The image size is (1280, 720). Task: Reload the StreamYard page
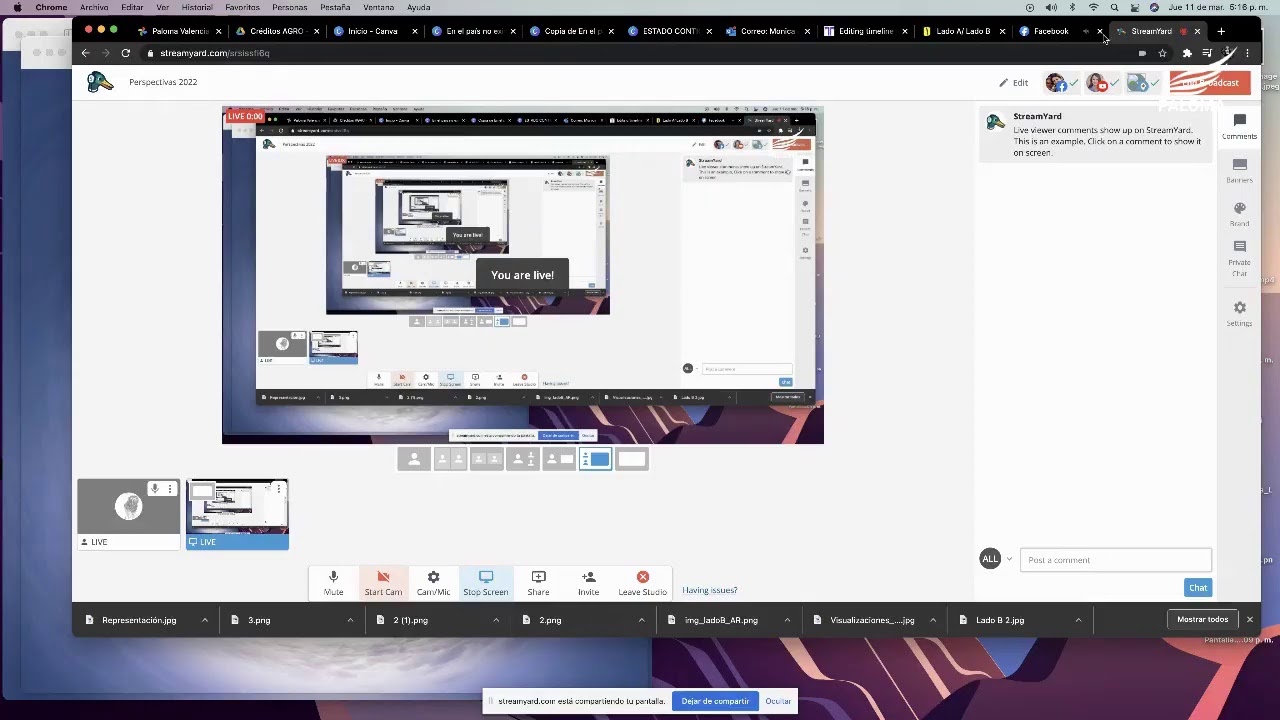point(126,53)
